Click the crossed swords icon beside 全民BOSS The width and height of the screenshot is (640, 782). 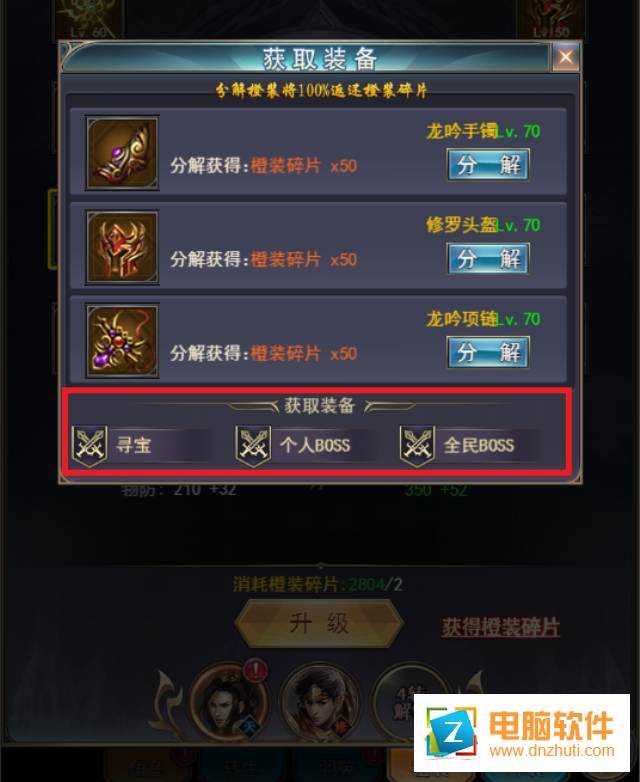click(x=418, y=445)
